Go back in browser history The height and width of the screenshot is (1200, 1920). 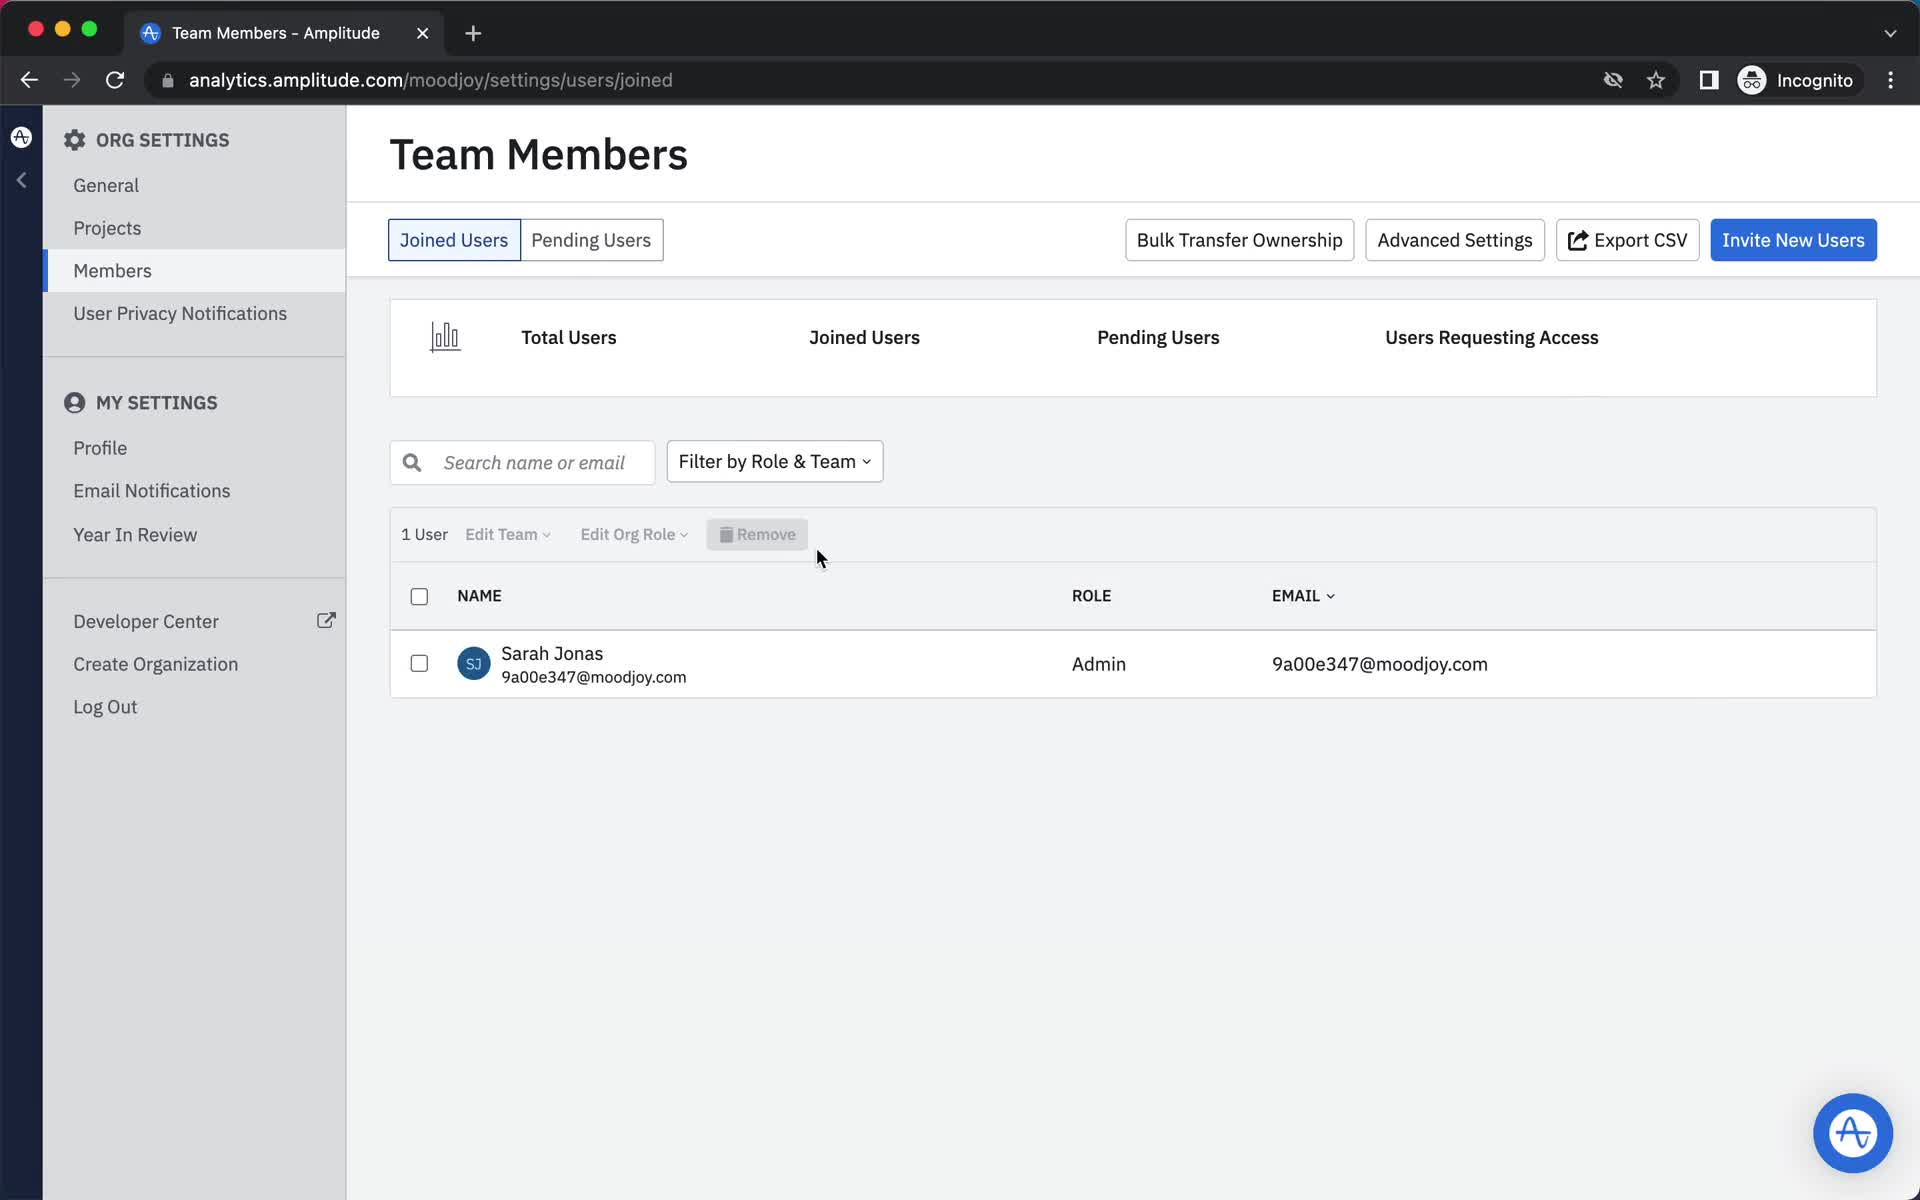tap(29, 80)
